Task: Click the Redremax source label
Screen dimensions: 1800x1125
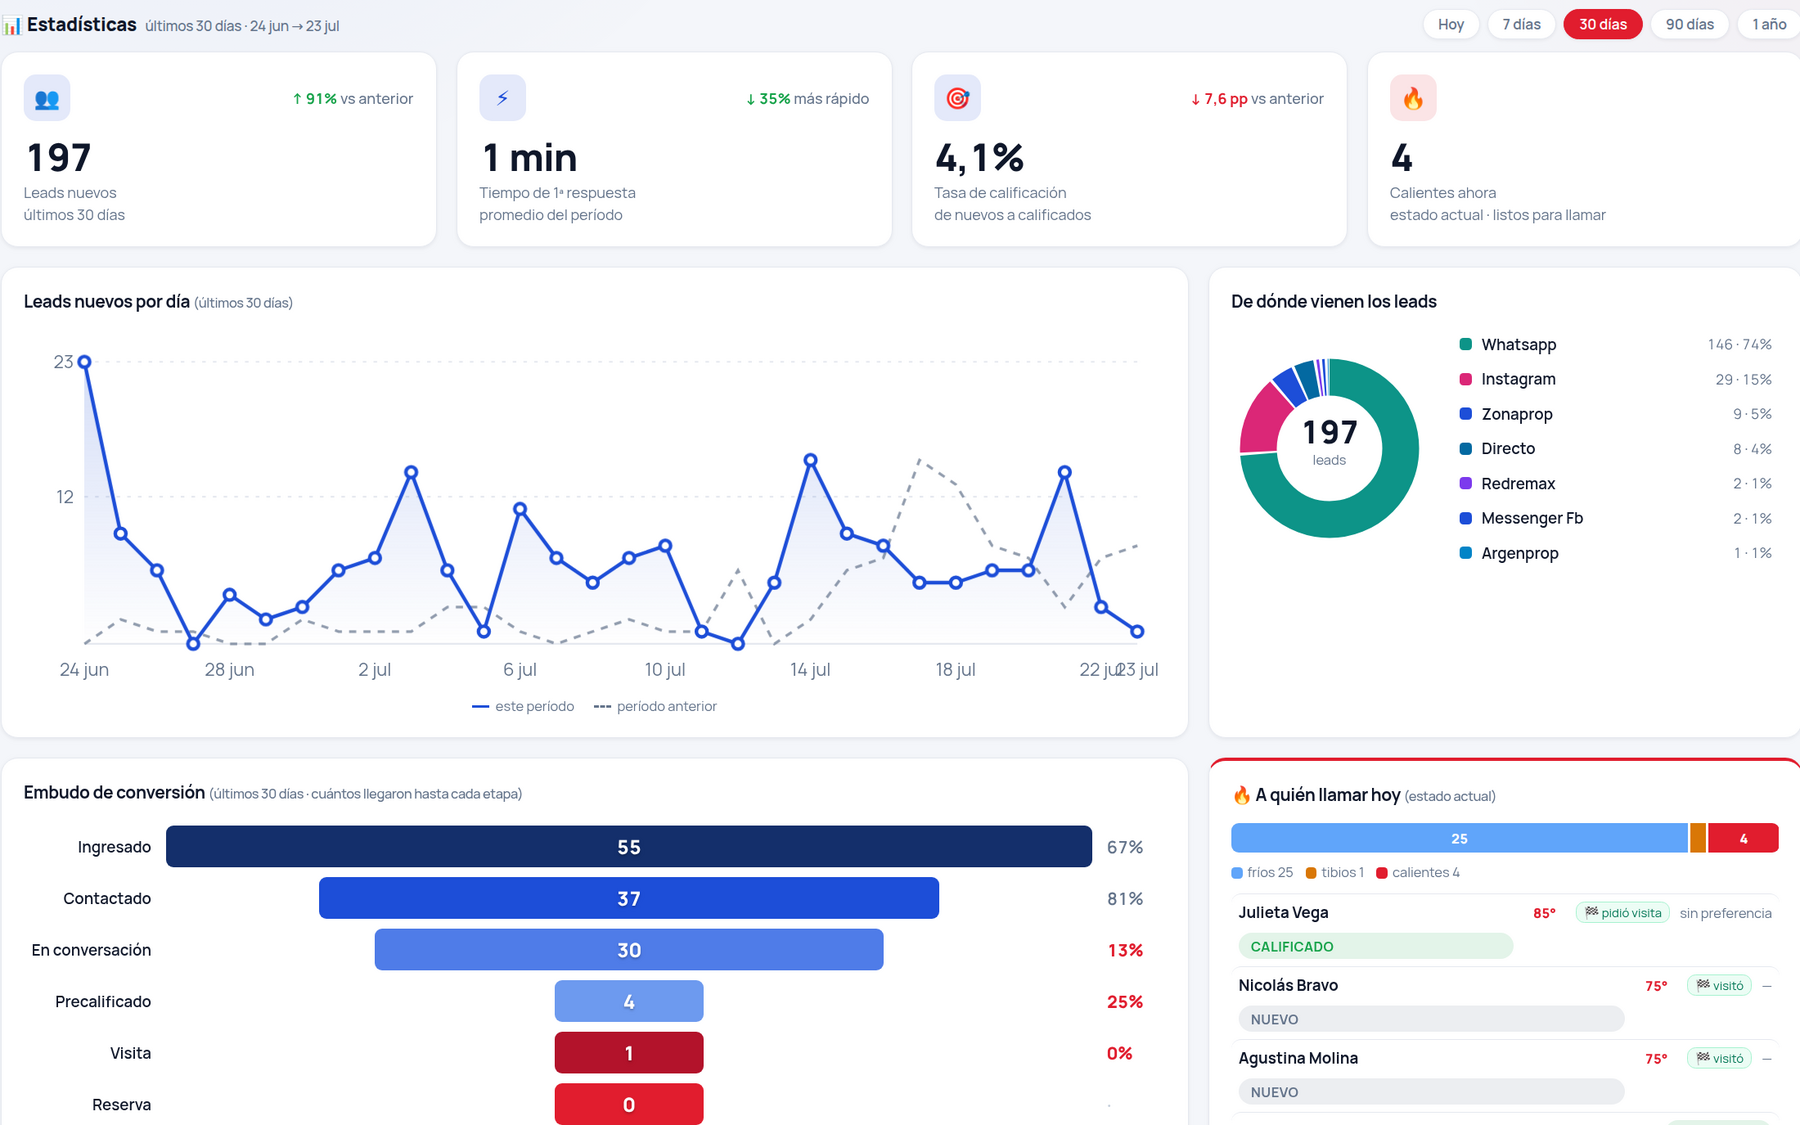Action: [x=1518, y=483]
